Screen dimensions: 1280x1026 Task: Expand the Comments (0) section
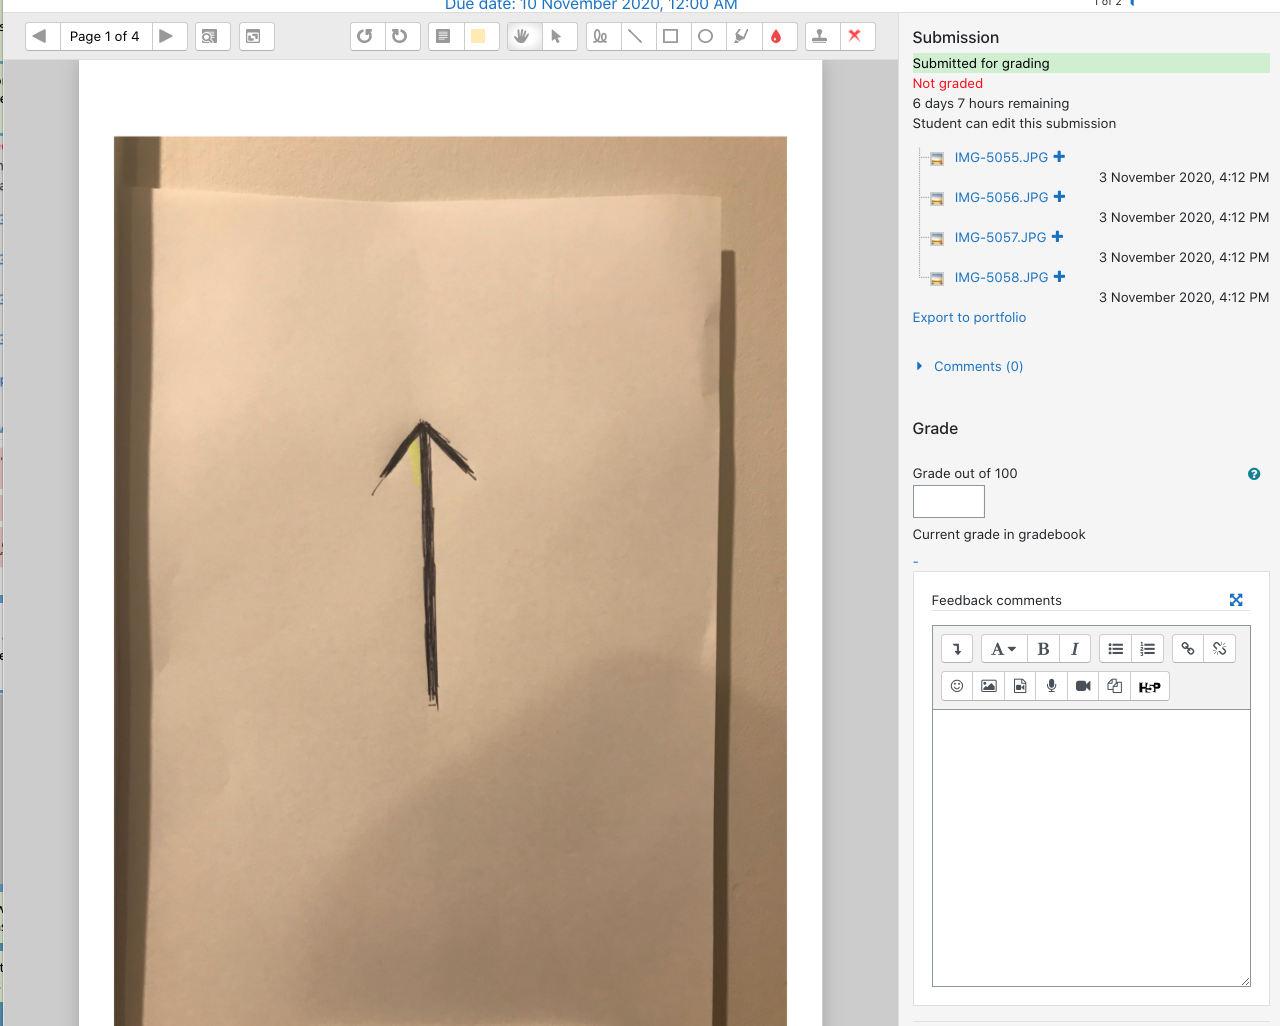click(978, 366)
